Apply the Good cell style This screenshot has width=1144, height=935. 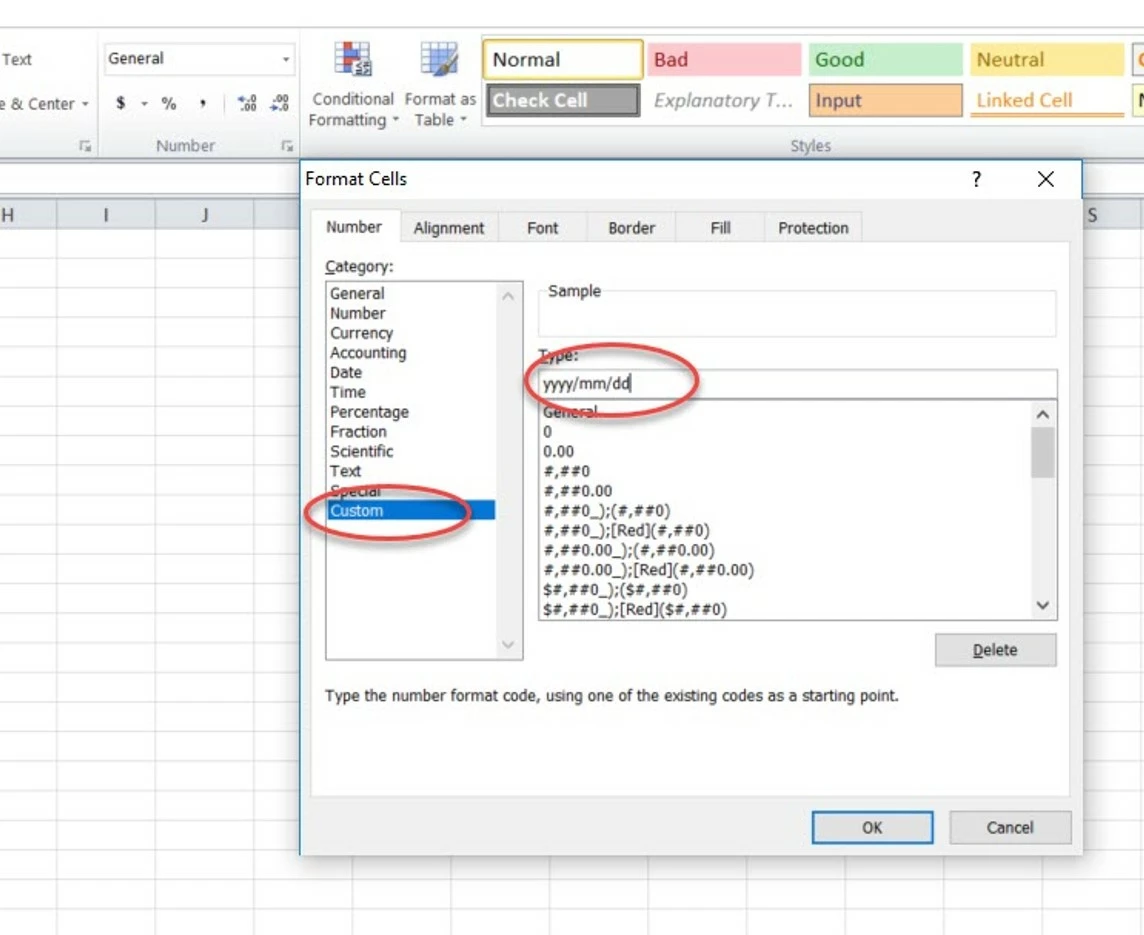tap(884, 59)
